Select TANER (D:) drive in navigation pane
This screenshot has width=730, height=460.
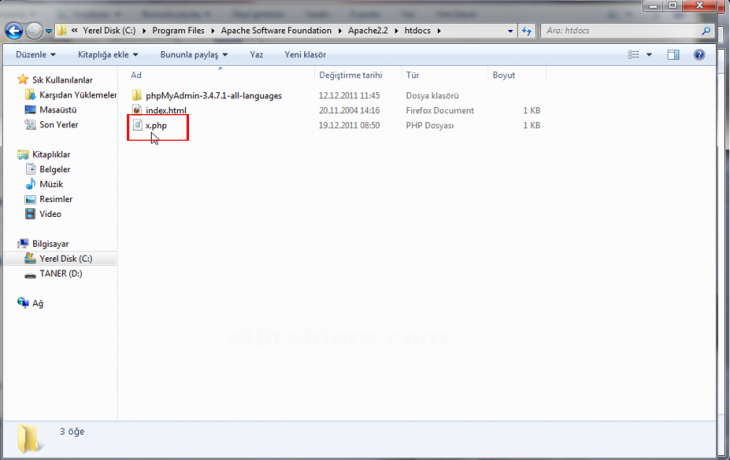[60, 273]
